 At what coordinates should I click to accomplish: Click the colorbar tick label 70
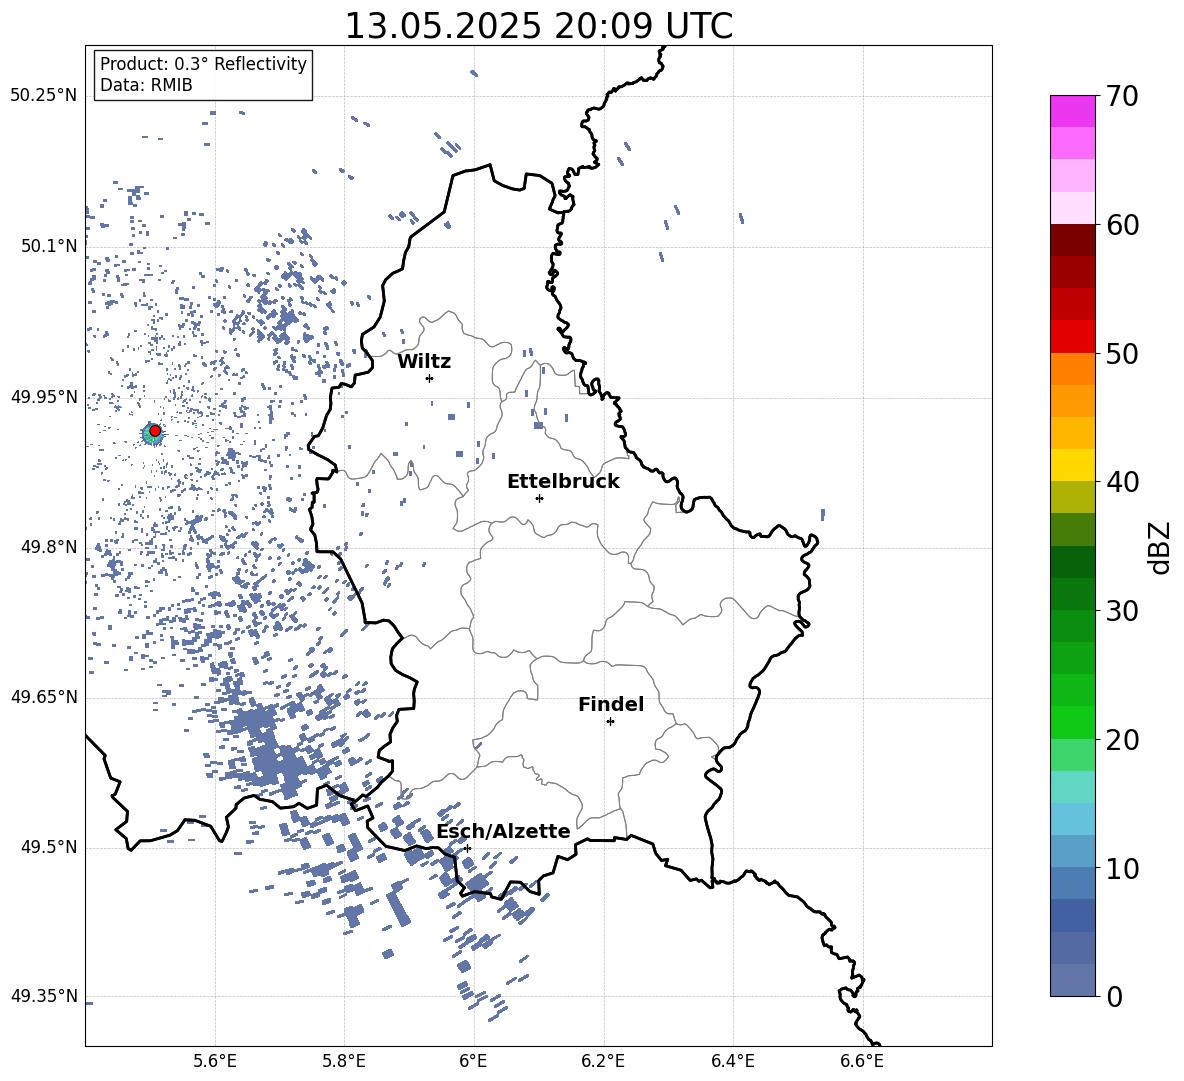[x=1122, y=97]
